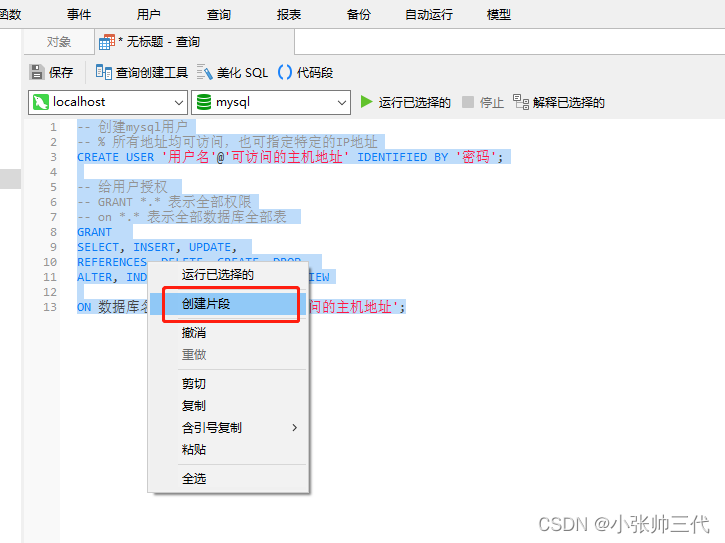Viewport: 725px width, 543px height.
Task: Expand the mysql database dropdown
Action: [x=341, y=102]
